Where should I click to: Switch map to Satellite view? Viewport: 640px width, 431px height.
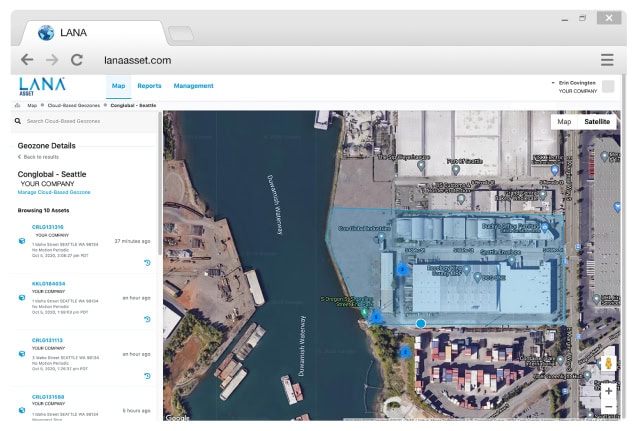pyautogui.click(x=597, y=122)
